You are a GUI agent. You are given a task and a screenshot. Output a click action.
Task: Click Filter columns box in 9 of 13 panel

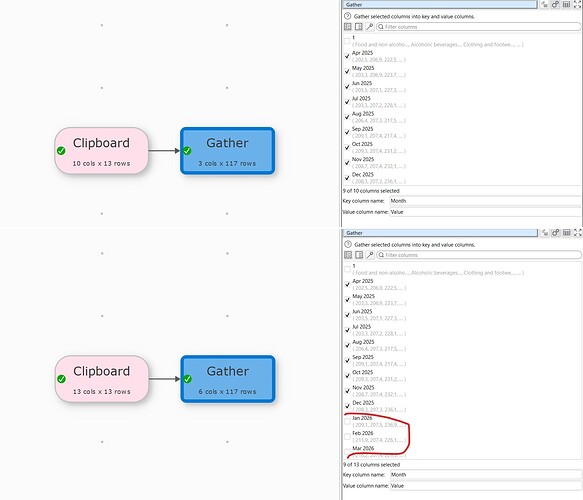[x=479, y=255]
